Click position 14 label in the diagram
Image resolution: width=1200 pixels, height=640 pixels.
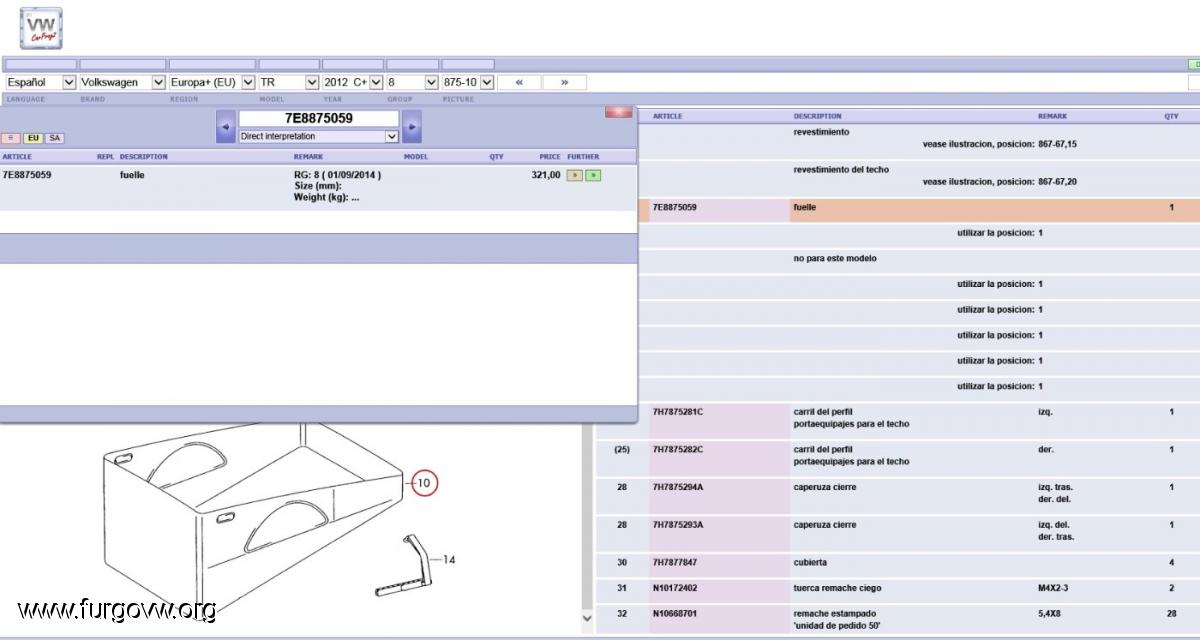click(x=449, y=560)
